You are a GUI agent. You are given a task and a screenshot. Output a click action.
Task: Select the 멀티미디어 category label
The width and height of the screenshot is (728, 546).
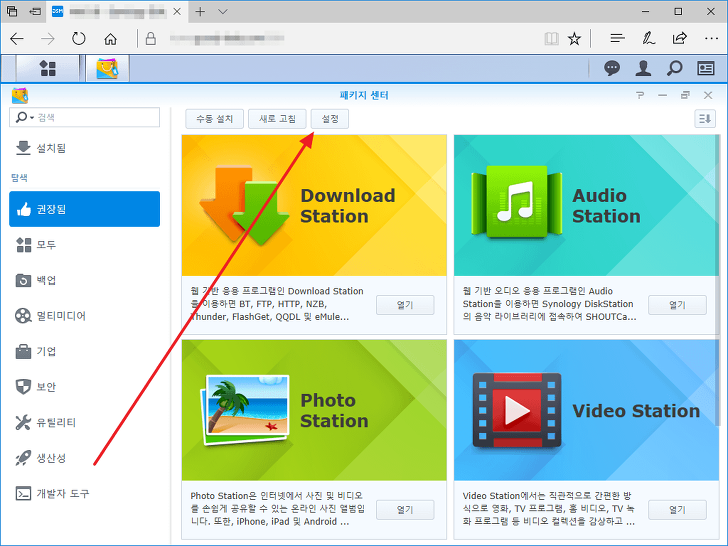tap(61, 316)
